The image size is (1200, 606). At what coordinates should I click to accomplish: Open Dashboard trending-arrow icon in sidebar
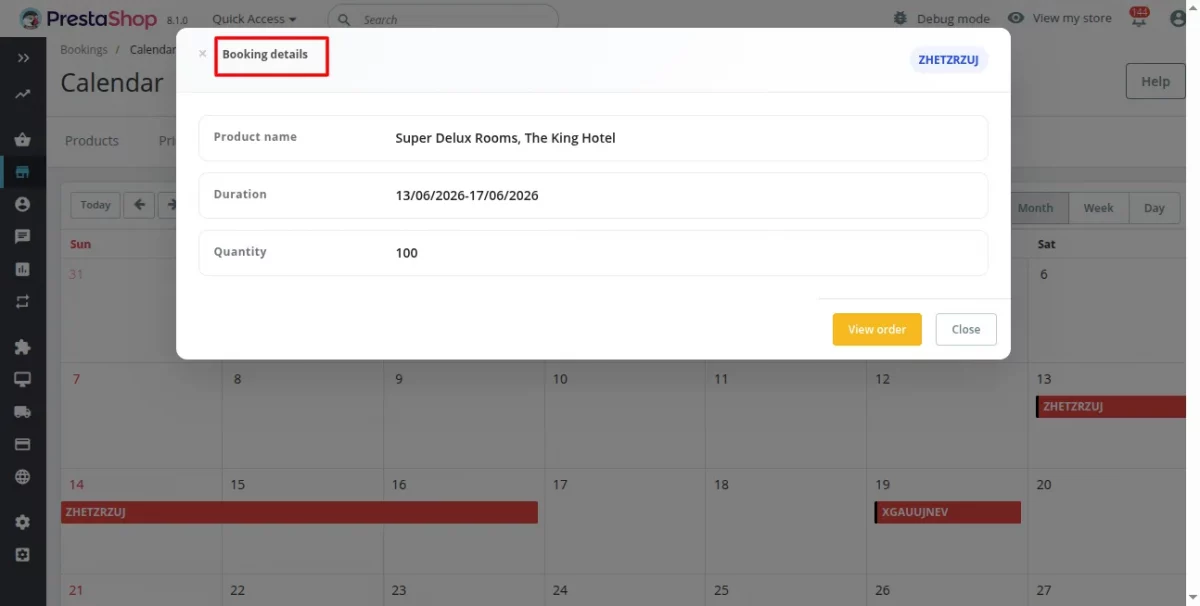coord(23,95)
